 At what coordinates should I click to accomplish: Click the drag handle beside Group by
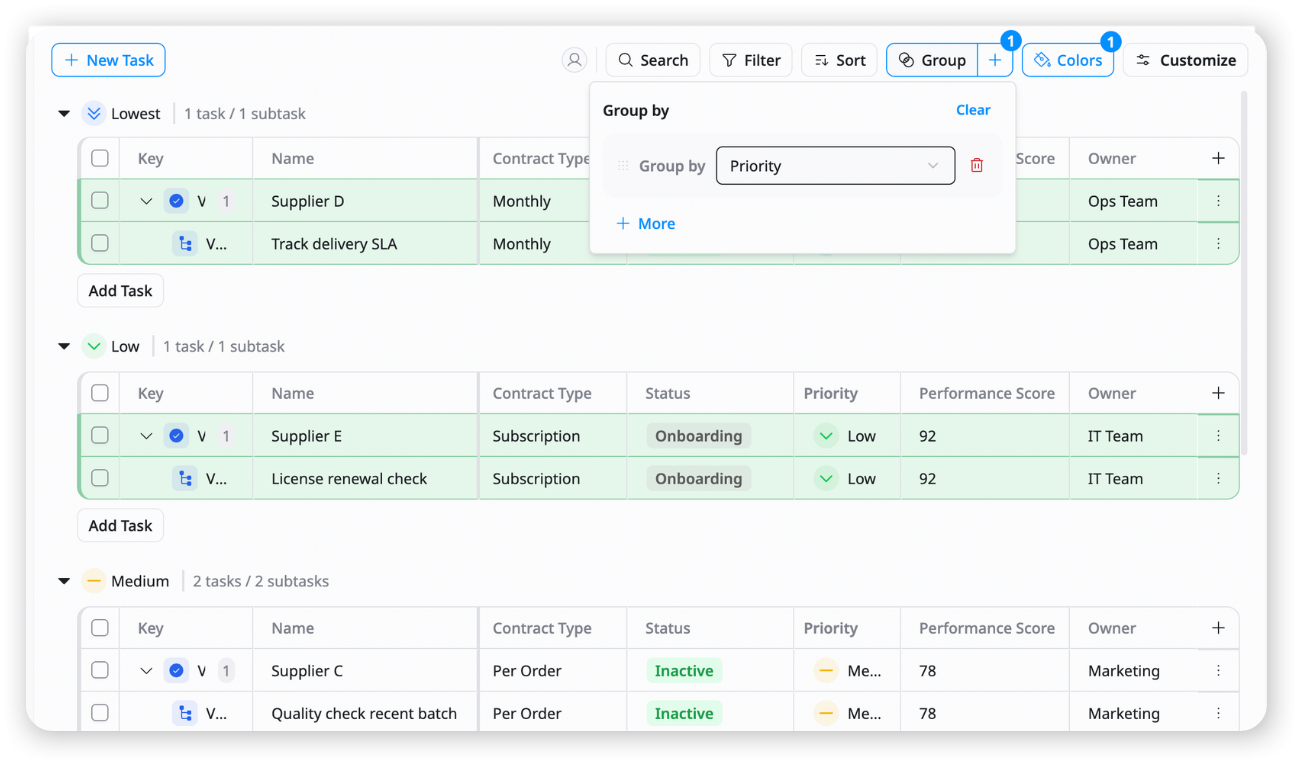point(623,166)
